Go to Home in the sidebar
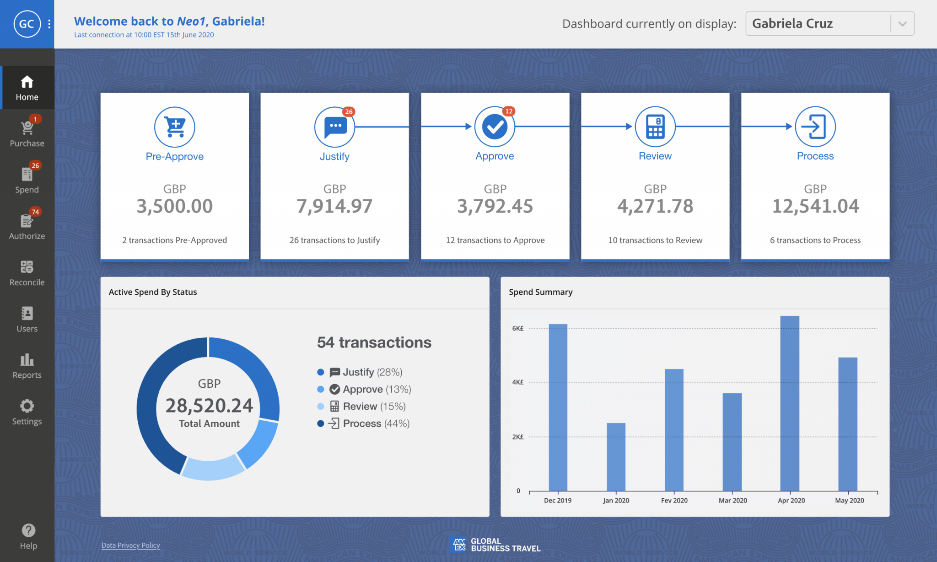This screenshot has width=937, height=562. point(27,88)
